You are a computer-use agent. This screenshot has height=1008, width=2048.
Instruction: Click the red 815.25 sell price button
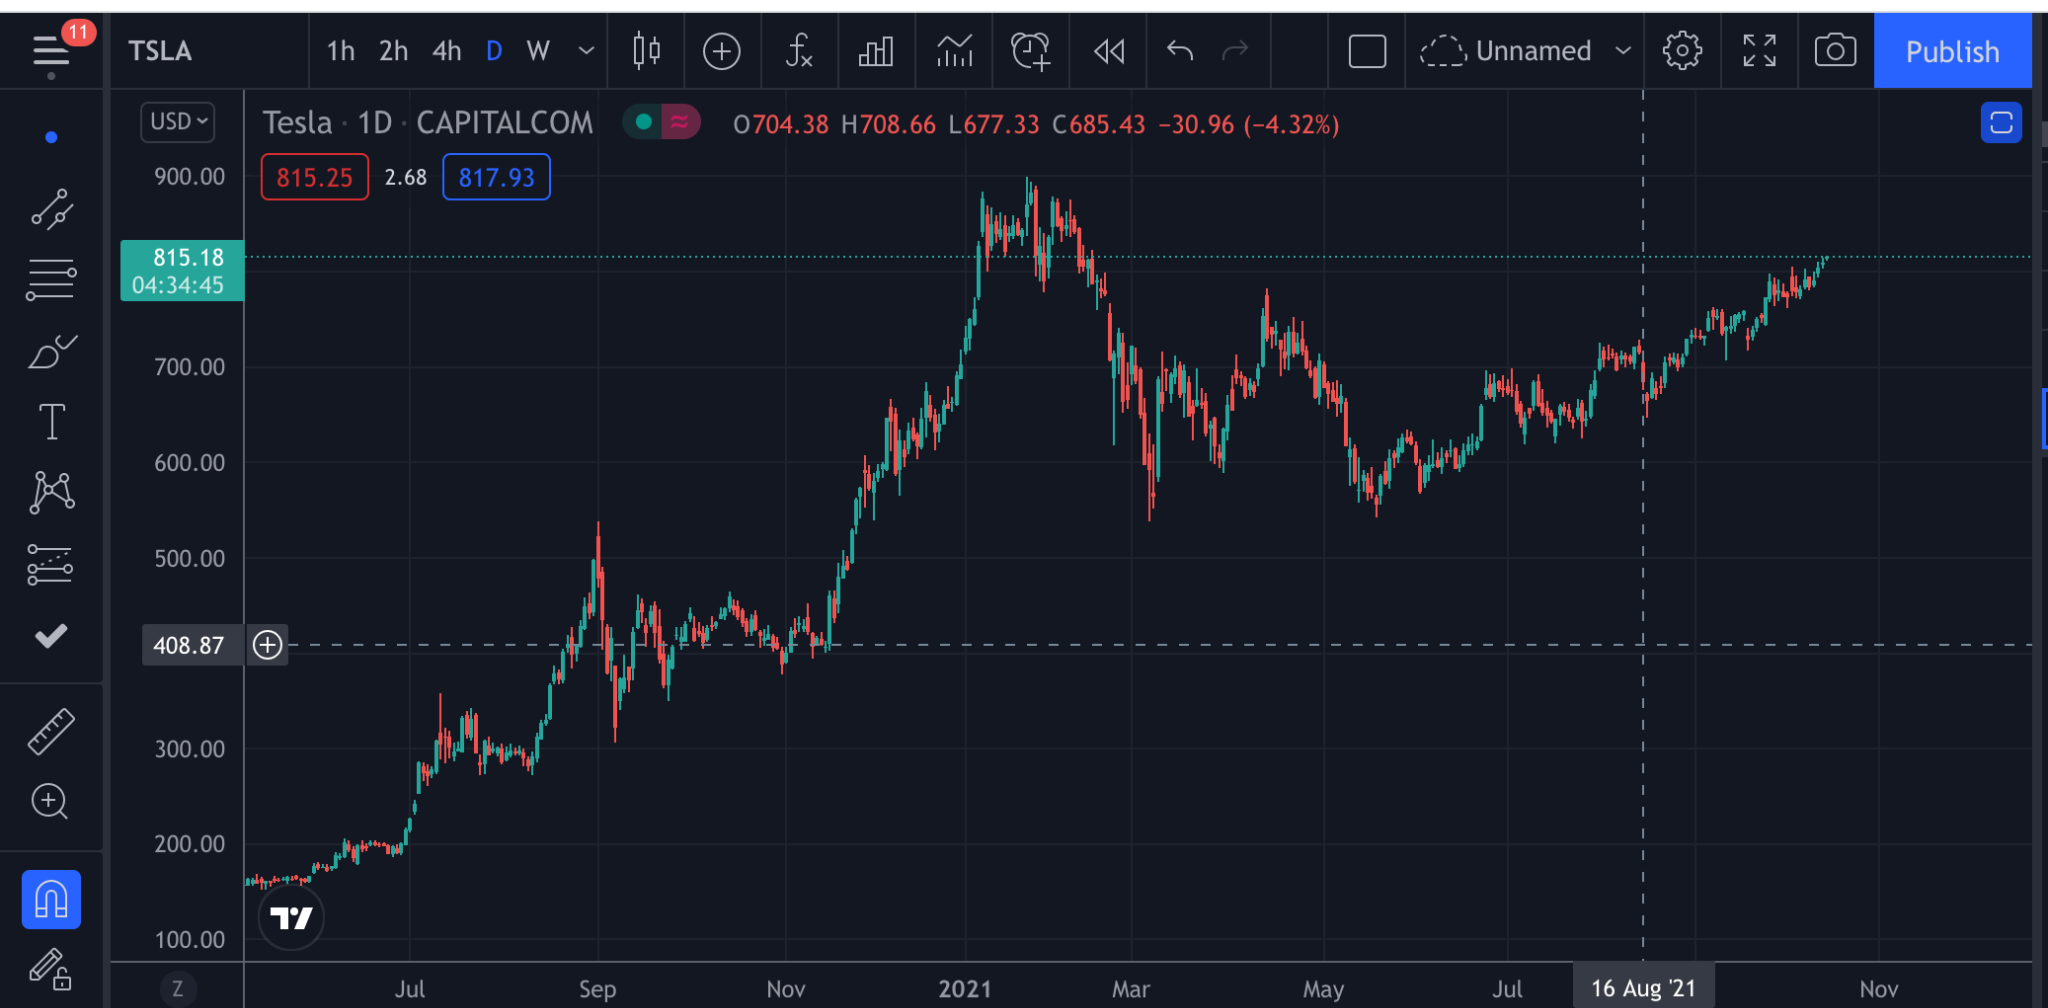pyautogui.click(x=315, y=177)
